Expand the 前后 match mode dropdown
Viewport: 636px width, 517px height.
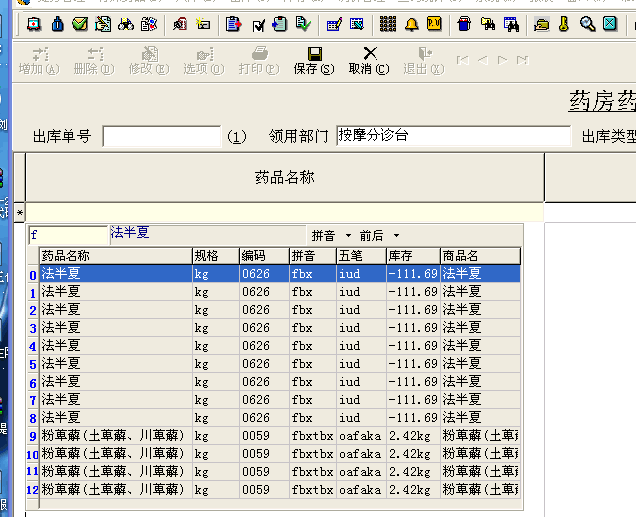point(379,235)
